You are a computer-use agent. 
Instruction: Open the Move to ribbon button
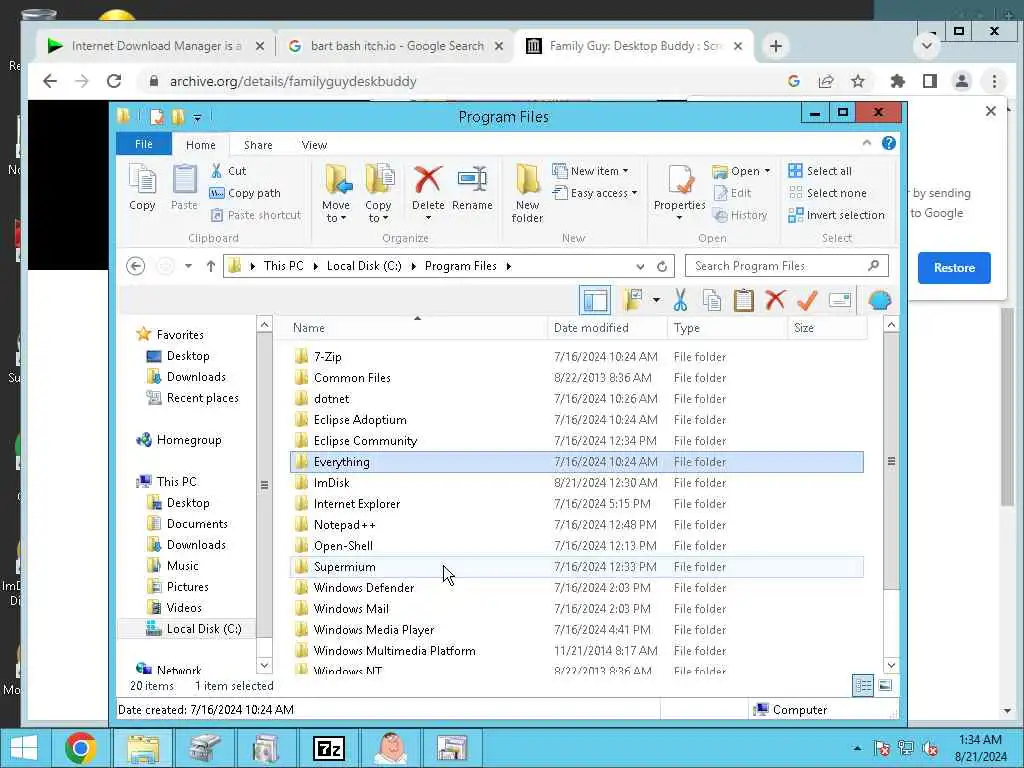click(336, 193)
